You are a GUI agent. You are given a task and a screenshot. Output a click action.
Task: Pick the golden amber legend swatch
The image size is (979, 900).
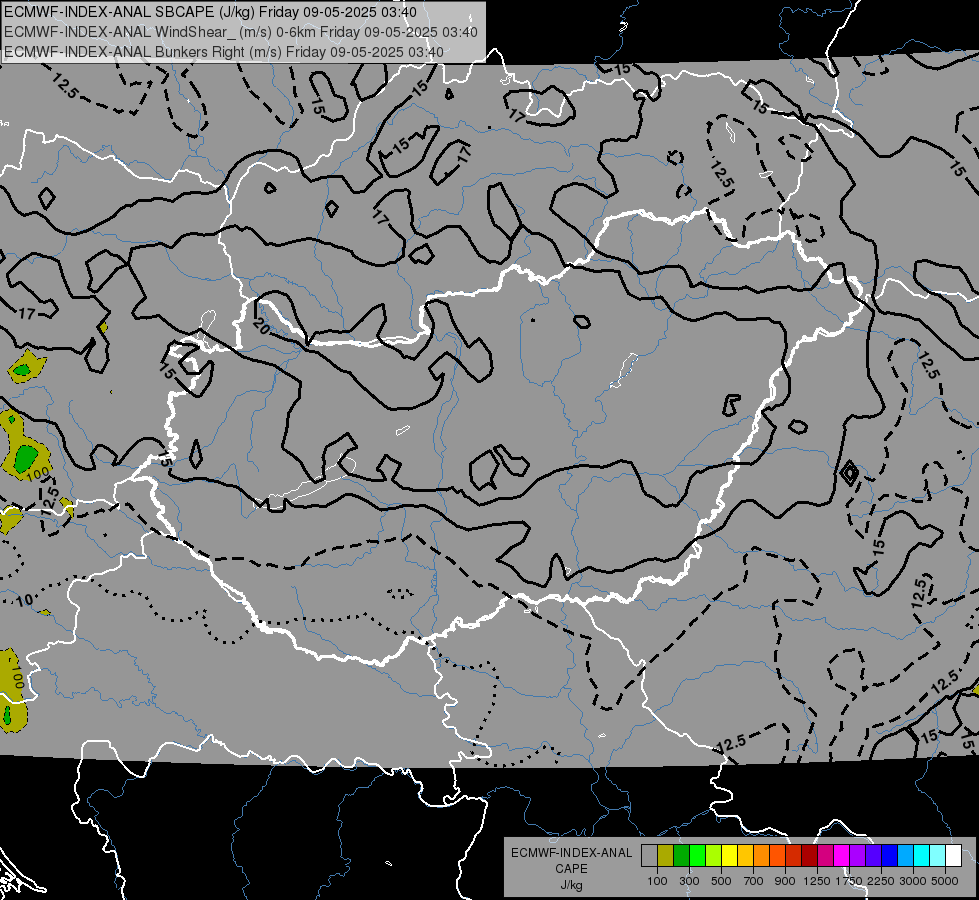(745, 855)
